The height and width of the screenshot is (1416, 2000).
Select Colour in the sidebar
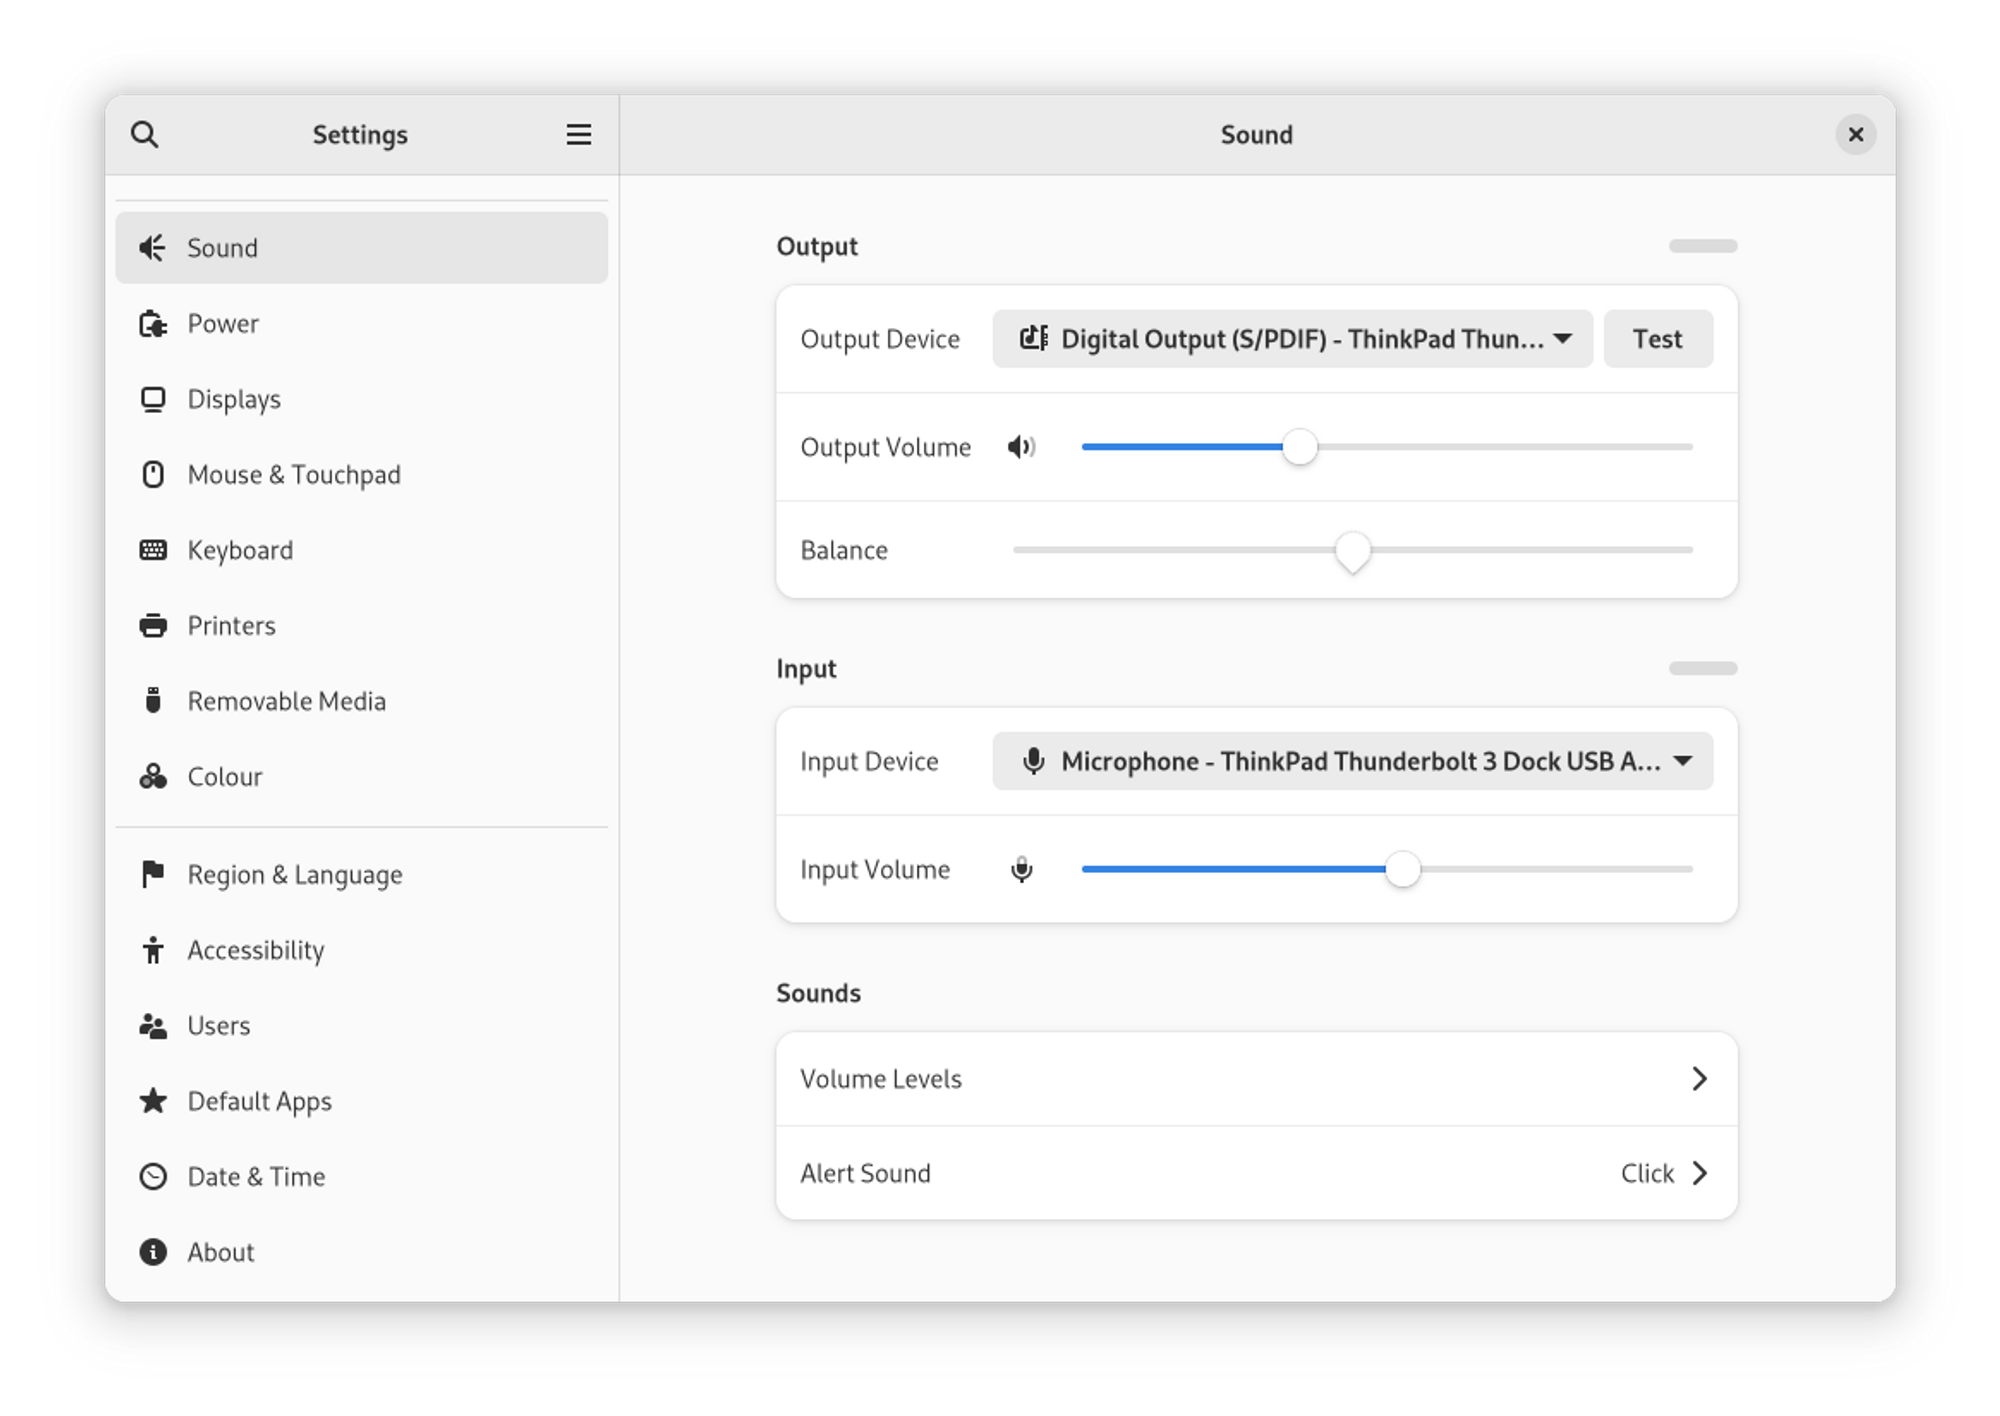[x=361, y=776]
